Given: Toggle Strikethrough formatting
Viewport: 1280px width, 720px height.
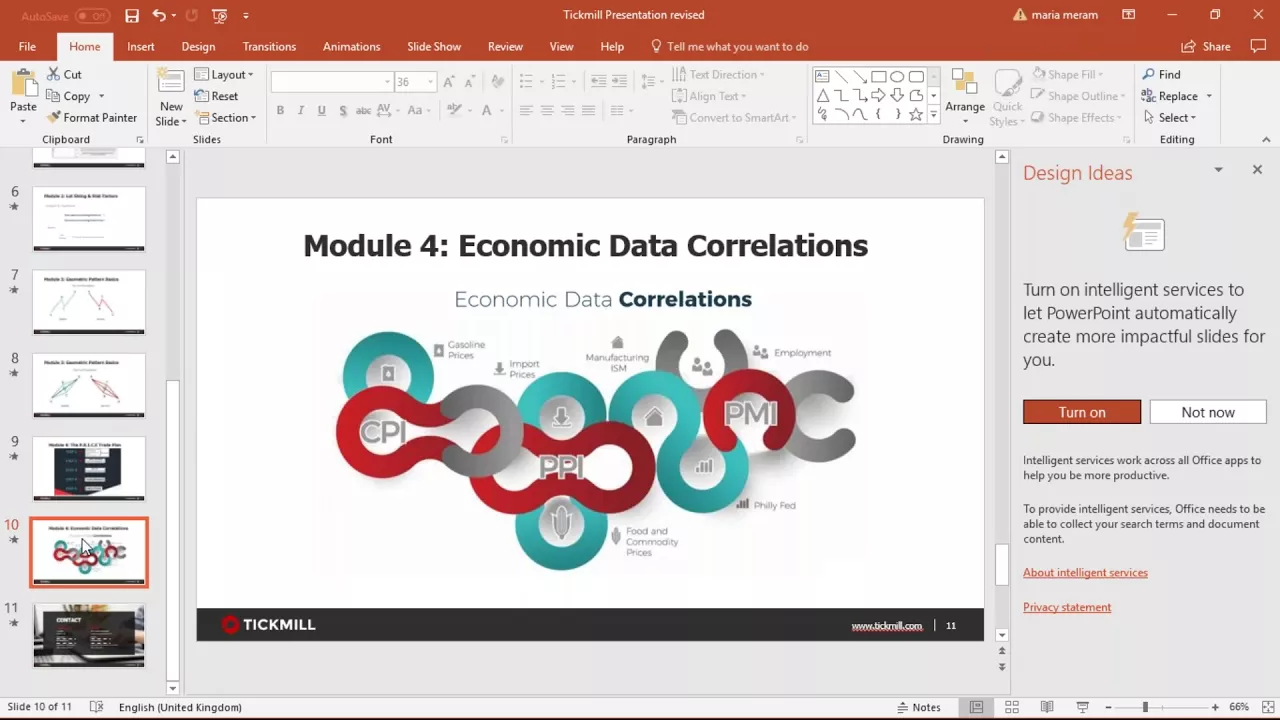Looking at the screenshot, I should tap(364, 110).
